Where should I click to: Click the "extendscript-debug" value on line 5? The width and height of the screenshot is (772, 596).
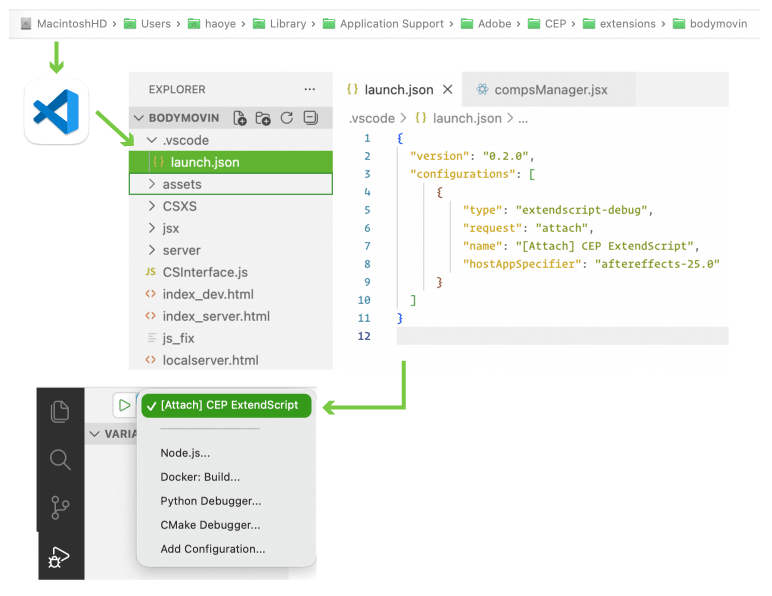[x=581, y=210]
